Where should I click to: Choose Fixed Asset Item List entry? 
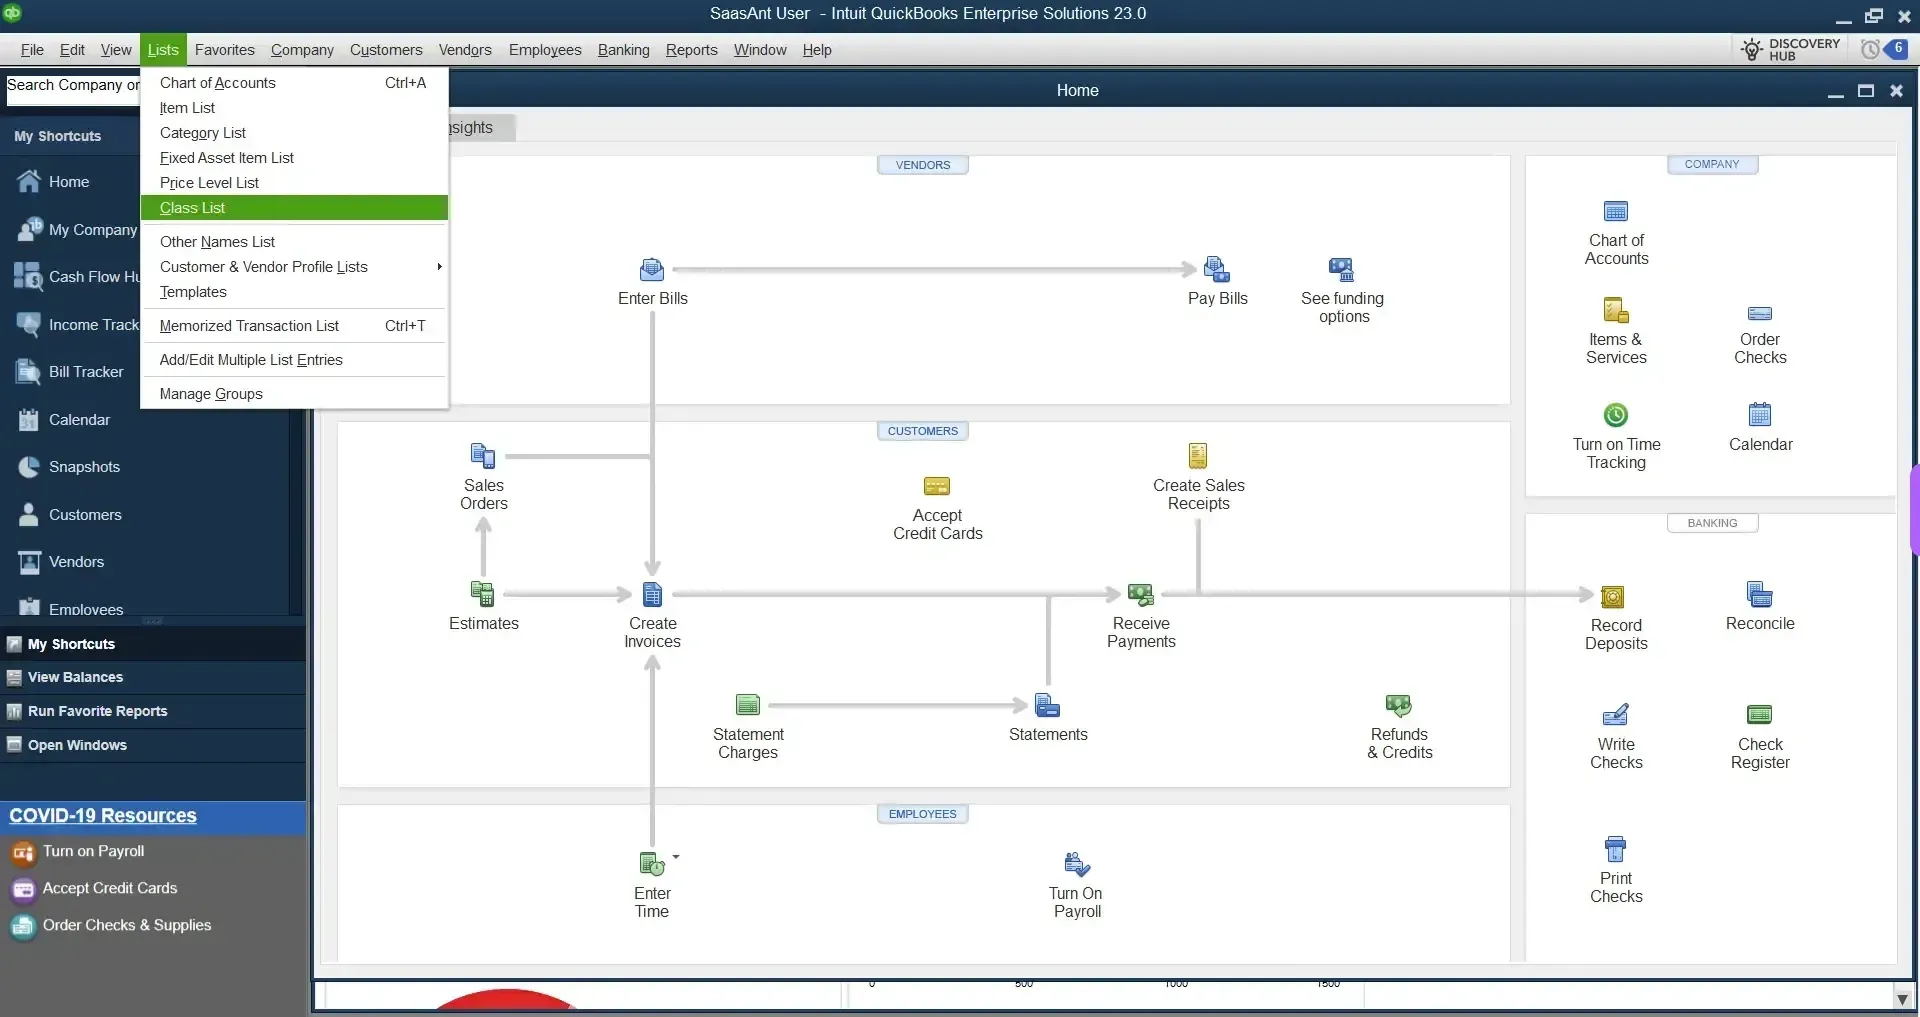point(294,158)
